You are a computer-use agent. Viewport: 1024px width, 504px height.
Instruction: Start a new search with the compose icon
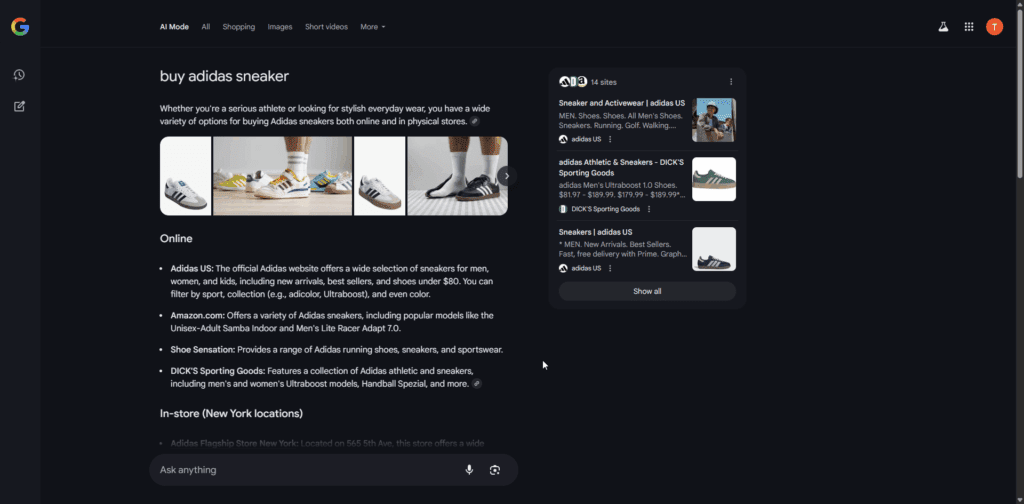(19, 106)
